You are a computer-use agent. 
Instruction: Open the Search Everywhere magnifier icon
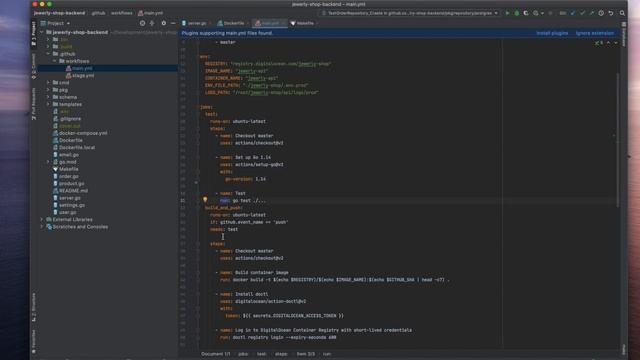pos(622,13)
